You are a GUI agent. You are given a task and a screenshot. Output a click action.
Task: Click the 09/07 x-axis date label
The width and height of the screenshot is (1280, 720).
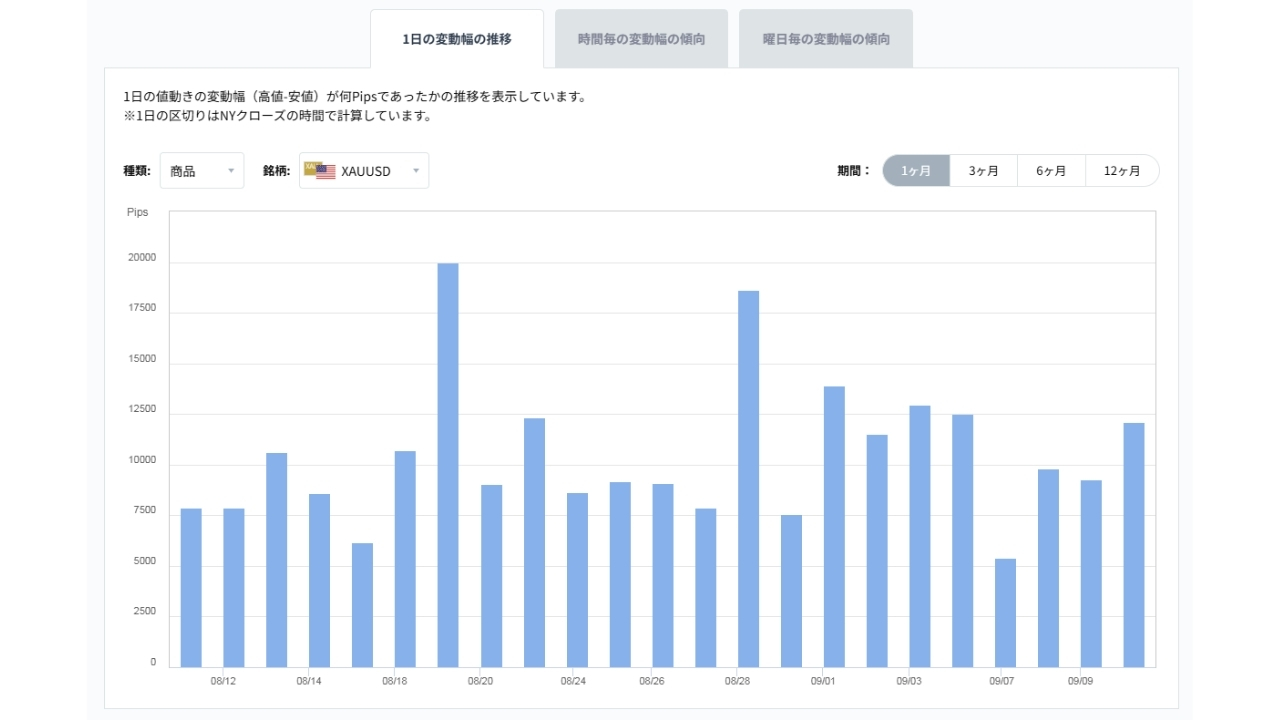coord(1002,681)
